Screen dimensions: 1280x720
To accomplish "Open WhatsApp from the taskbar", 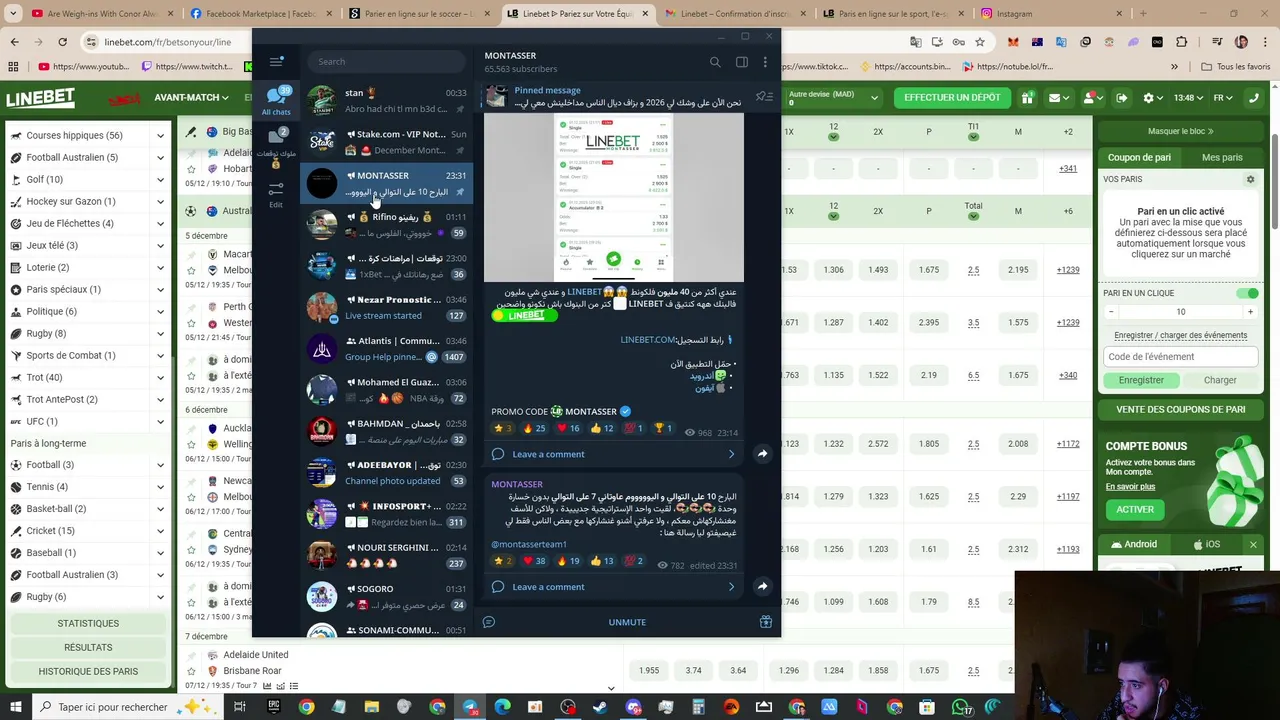I will 960,707.
